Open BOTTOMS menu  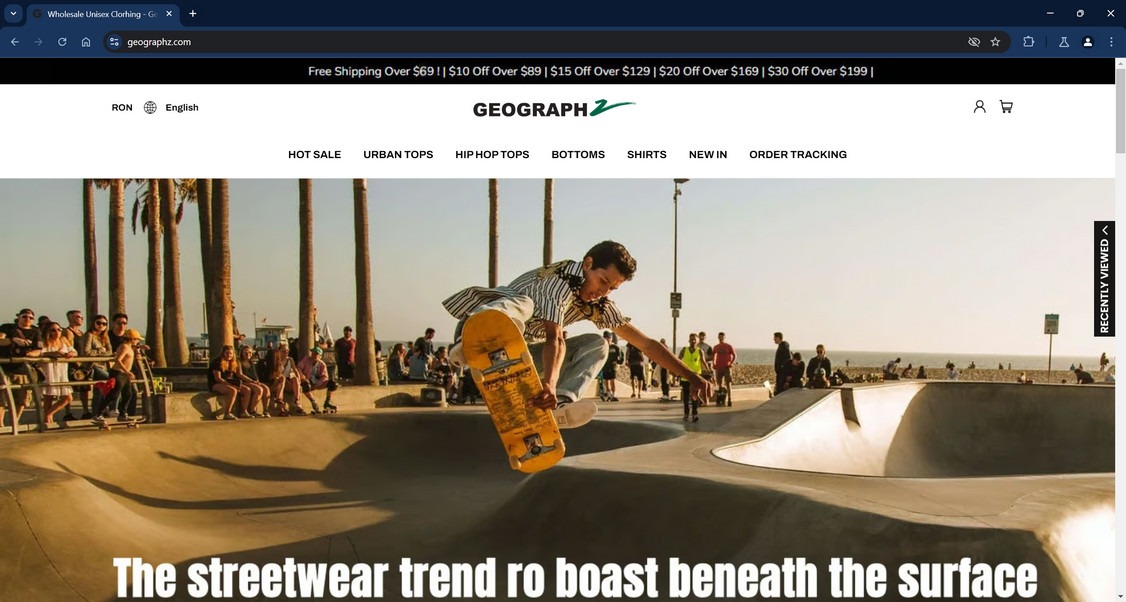pos(578,154)
